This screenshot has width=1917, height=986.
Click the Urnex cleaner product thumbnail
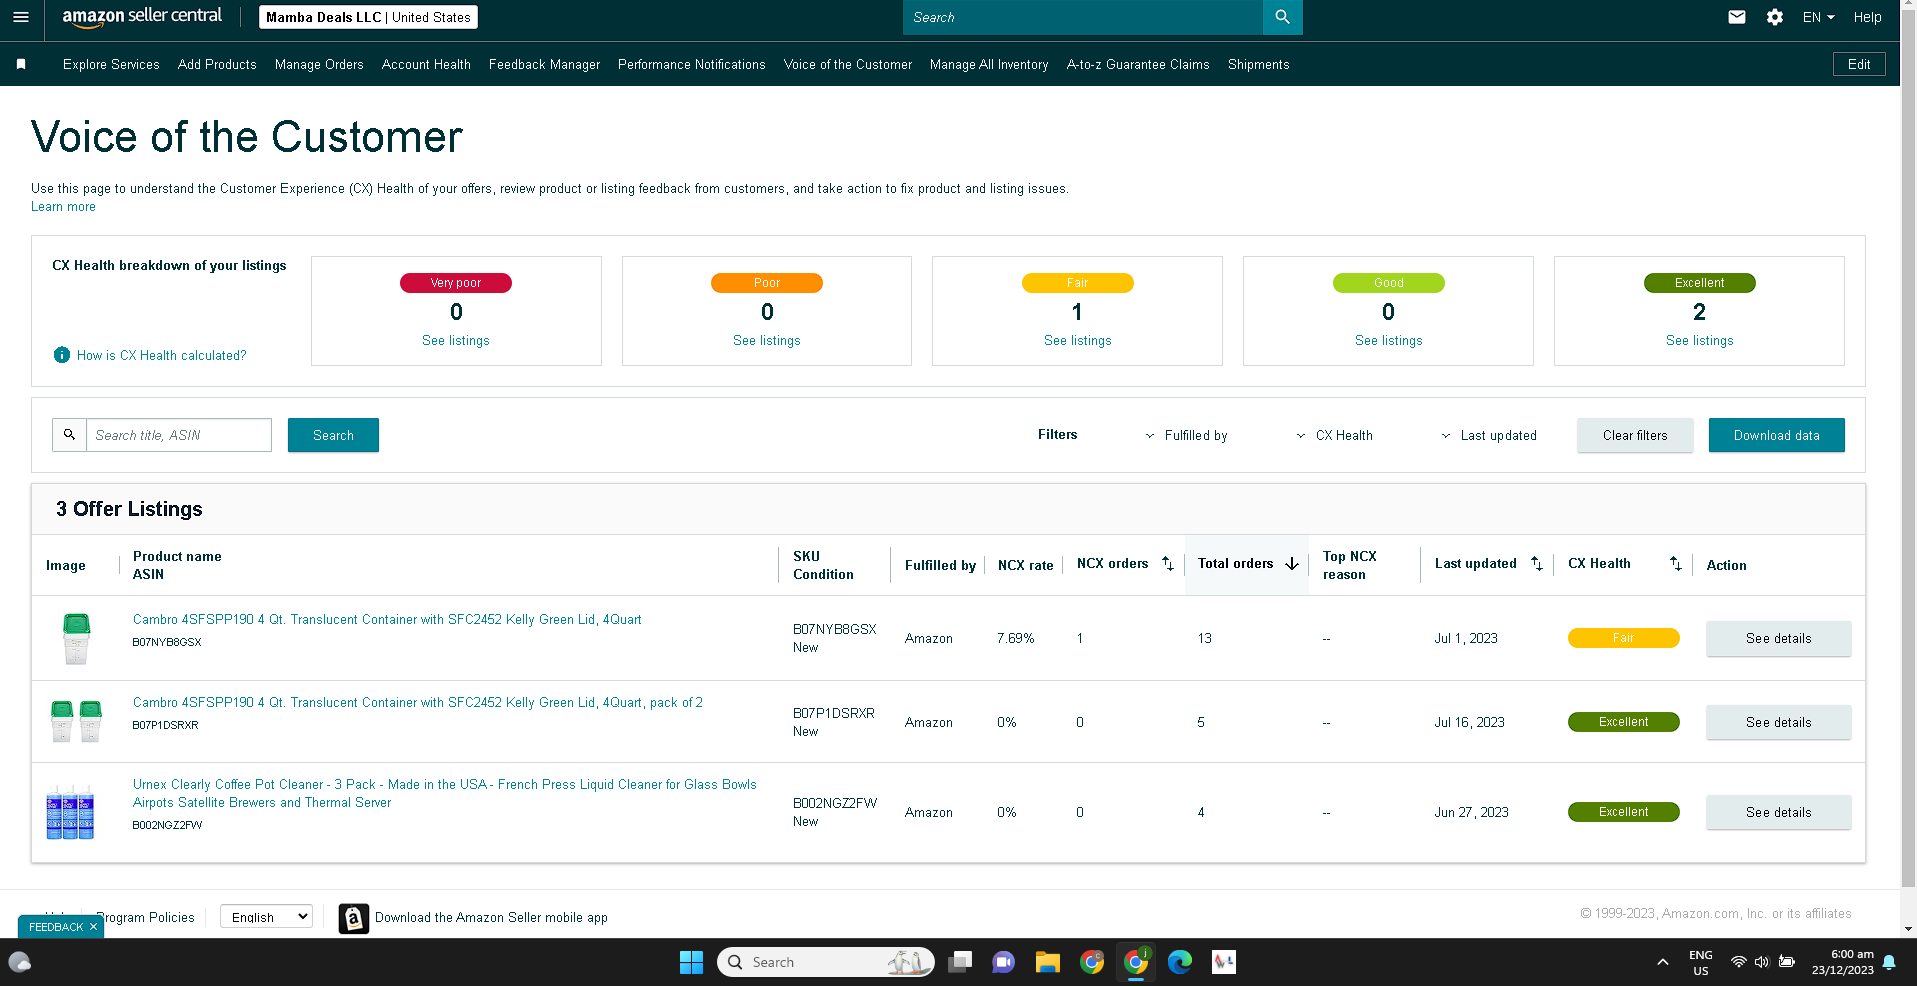coord(70,812)
